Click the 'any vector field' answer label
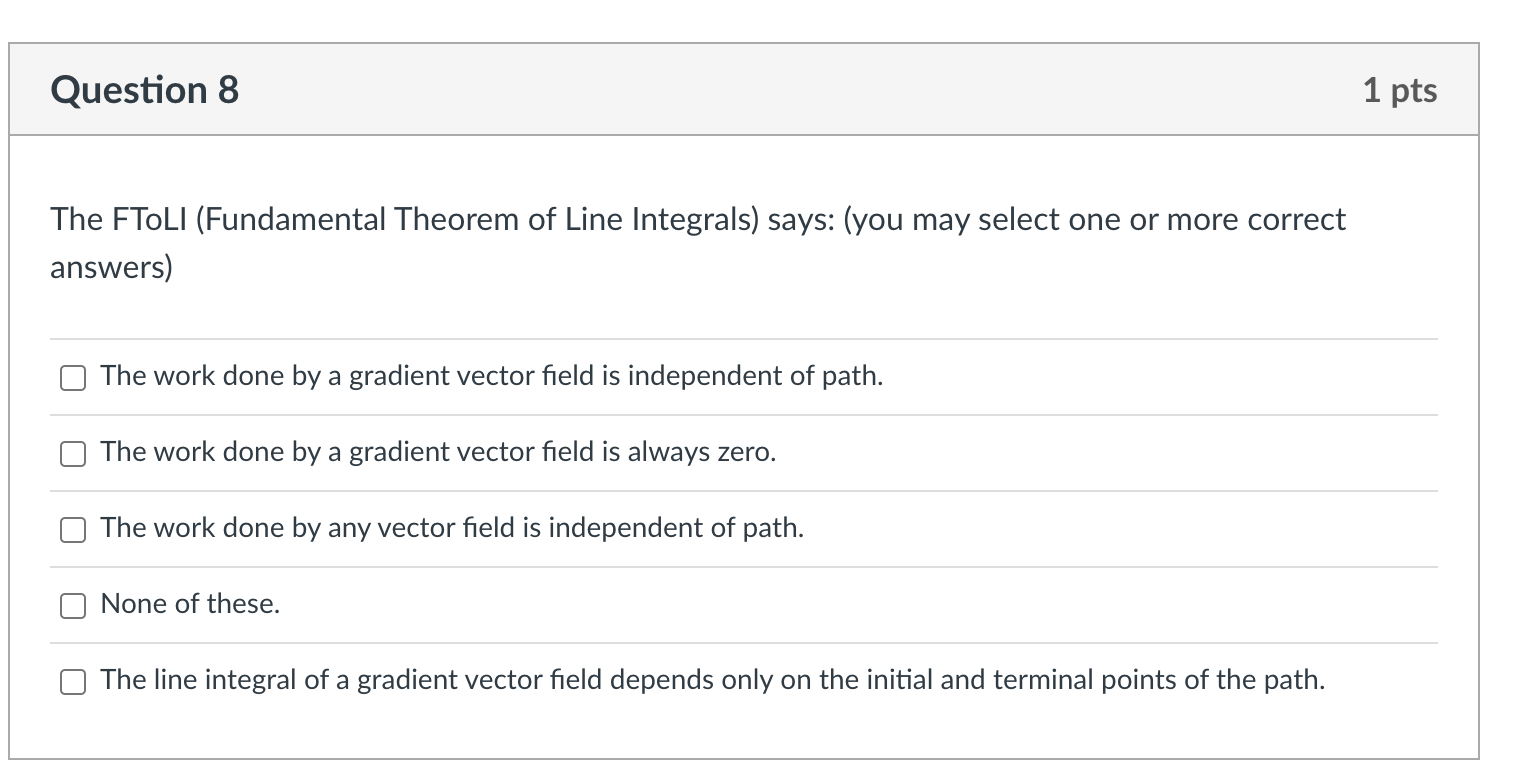This screenshot has height=780, width=1530. pos(450,529)
